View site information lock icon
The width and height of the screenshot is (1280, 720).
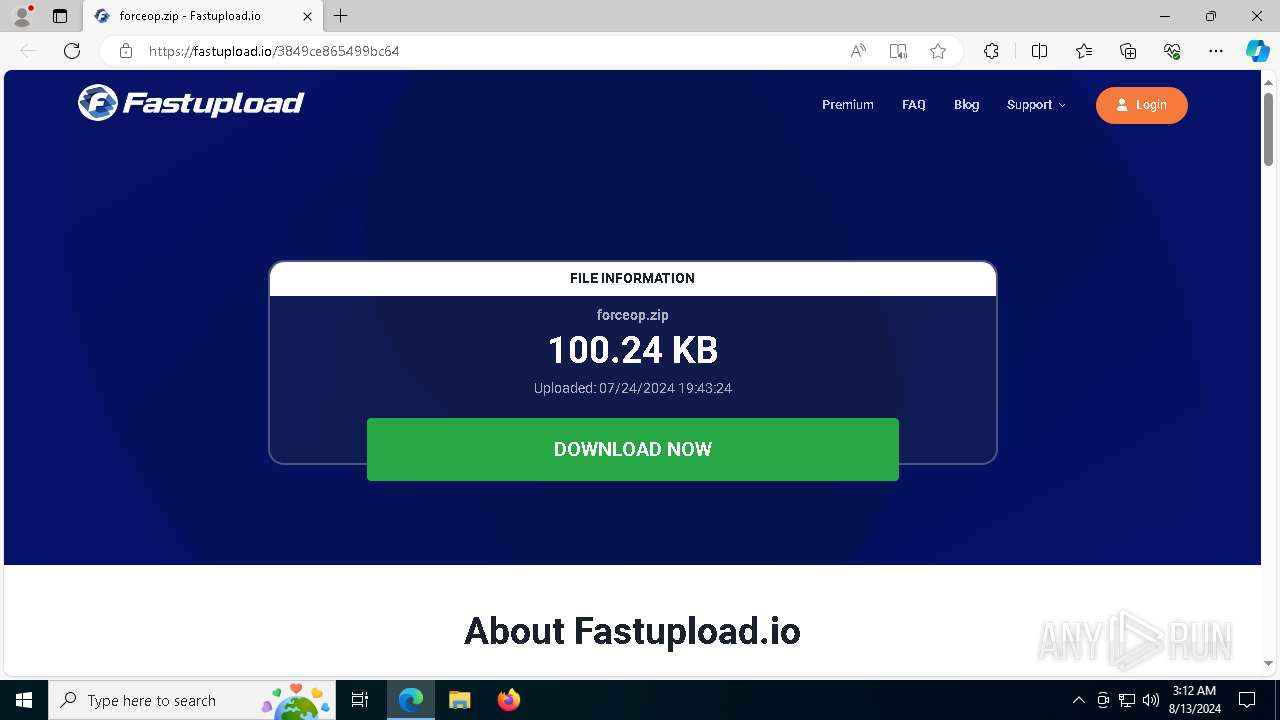click(126, 51)
